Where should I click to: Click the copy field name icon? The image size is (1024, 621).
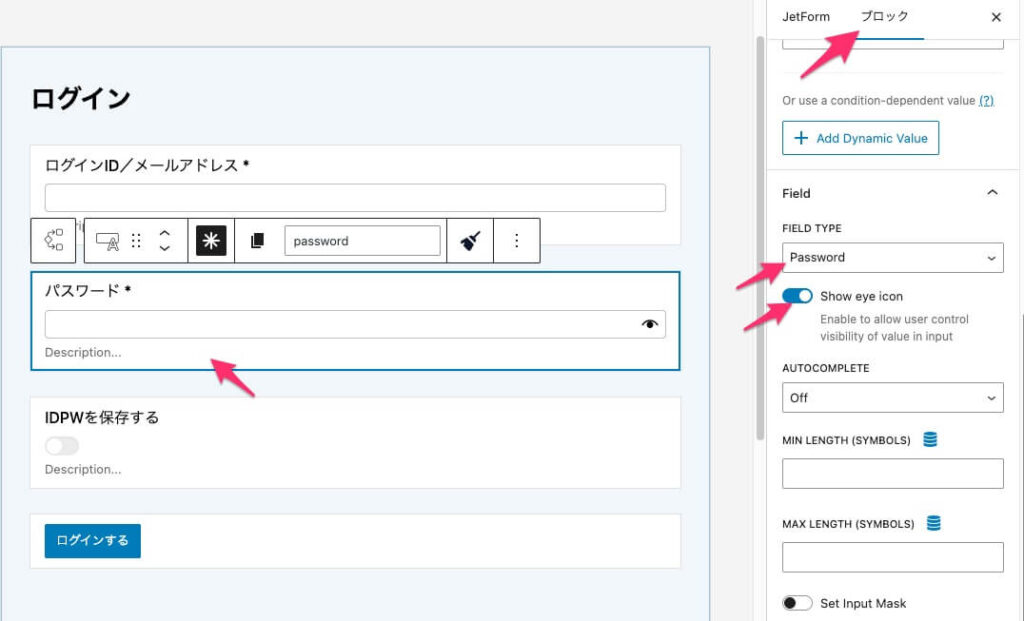[258, 241]
